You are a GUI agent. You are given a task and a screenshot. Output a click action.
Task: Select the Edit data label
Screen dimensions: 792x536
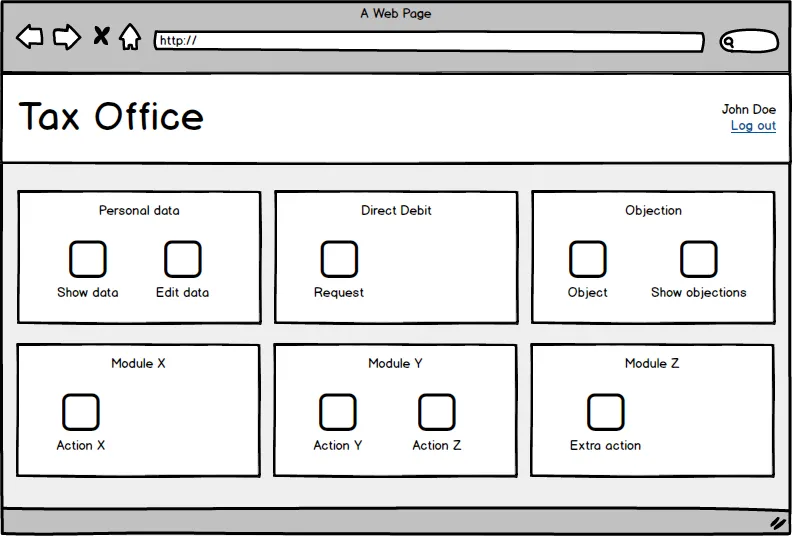coord(182,293)
